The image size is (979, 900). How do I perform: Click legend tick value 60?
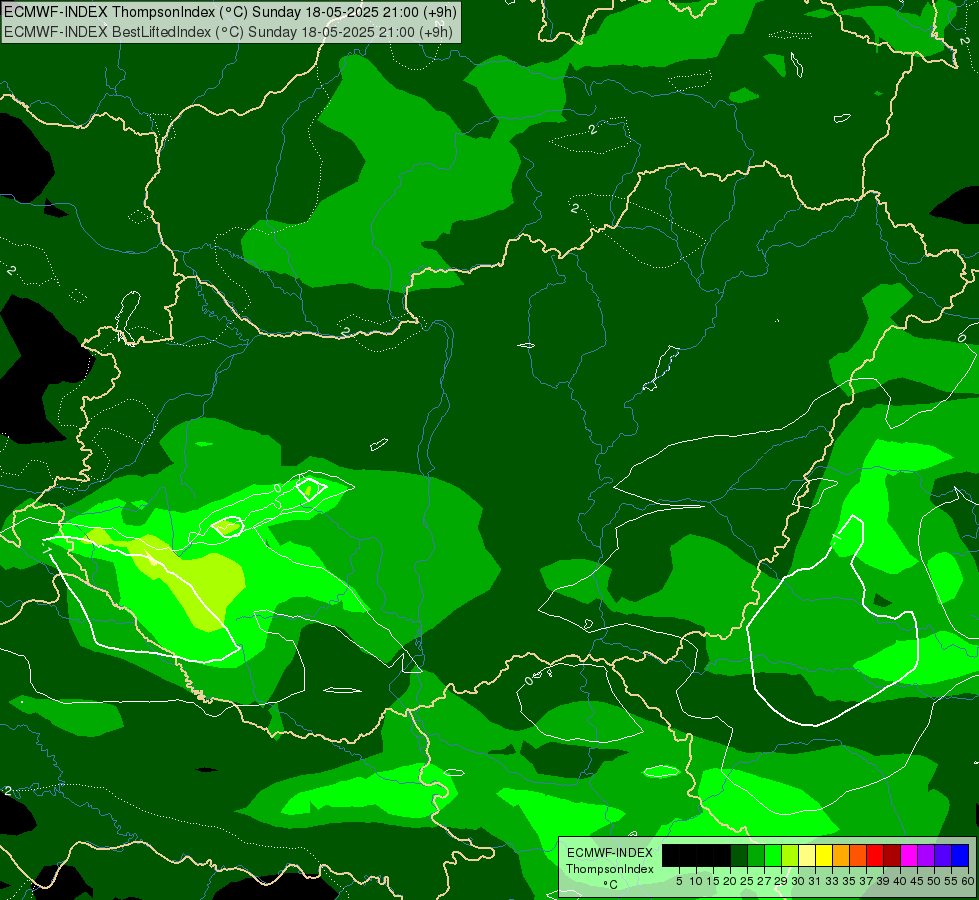(968, 881)
